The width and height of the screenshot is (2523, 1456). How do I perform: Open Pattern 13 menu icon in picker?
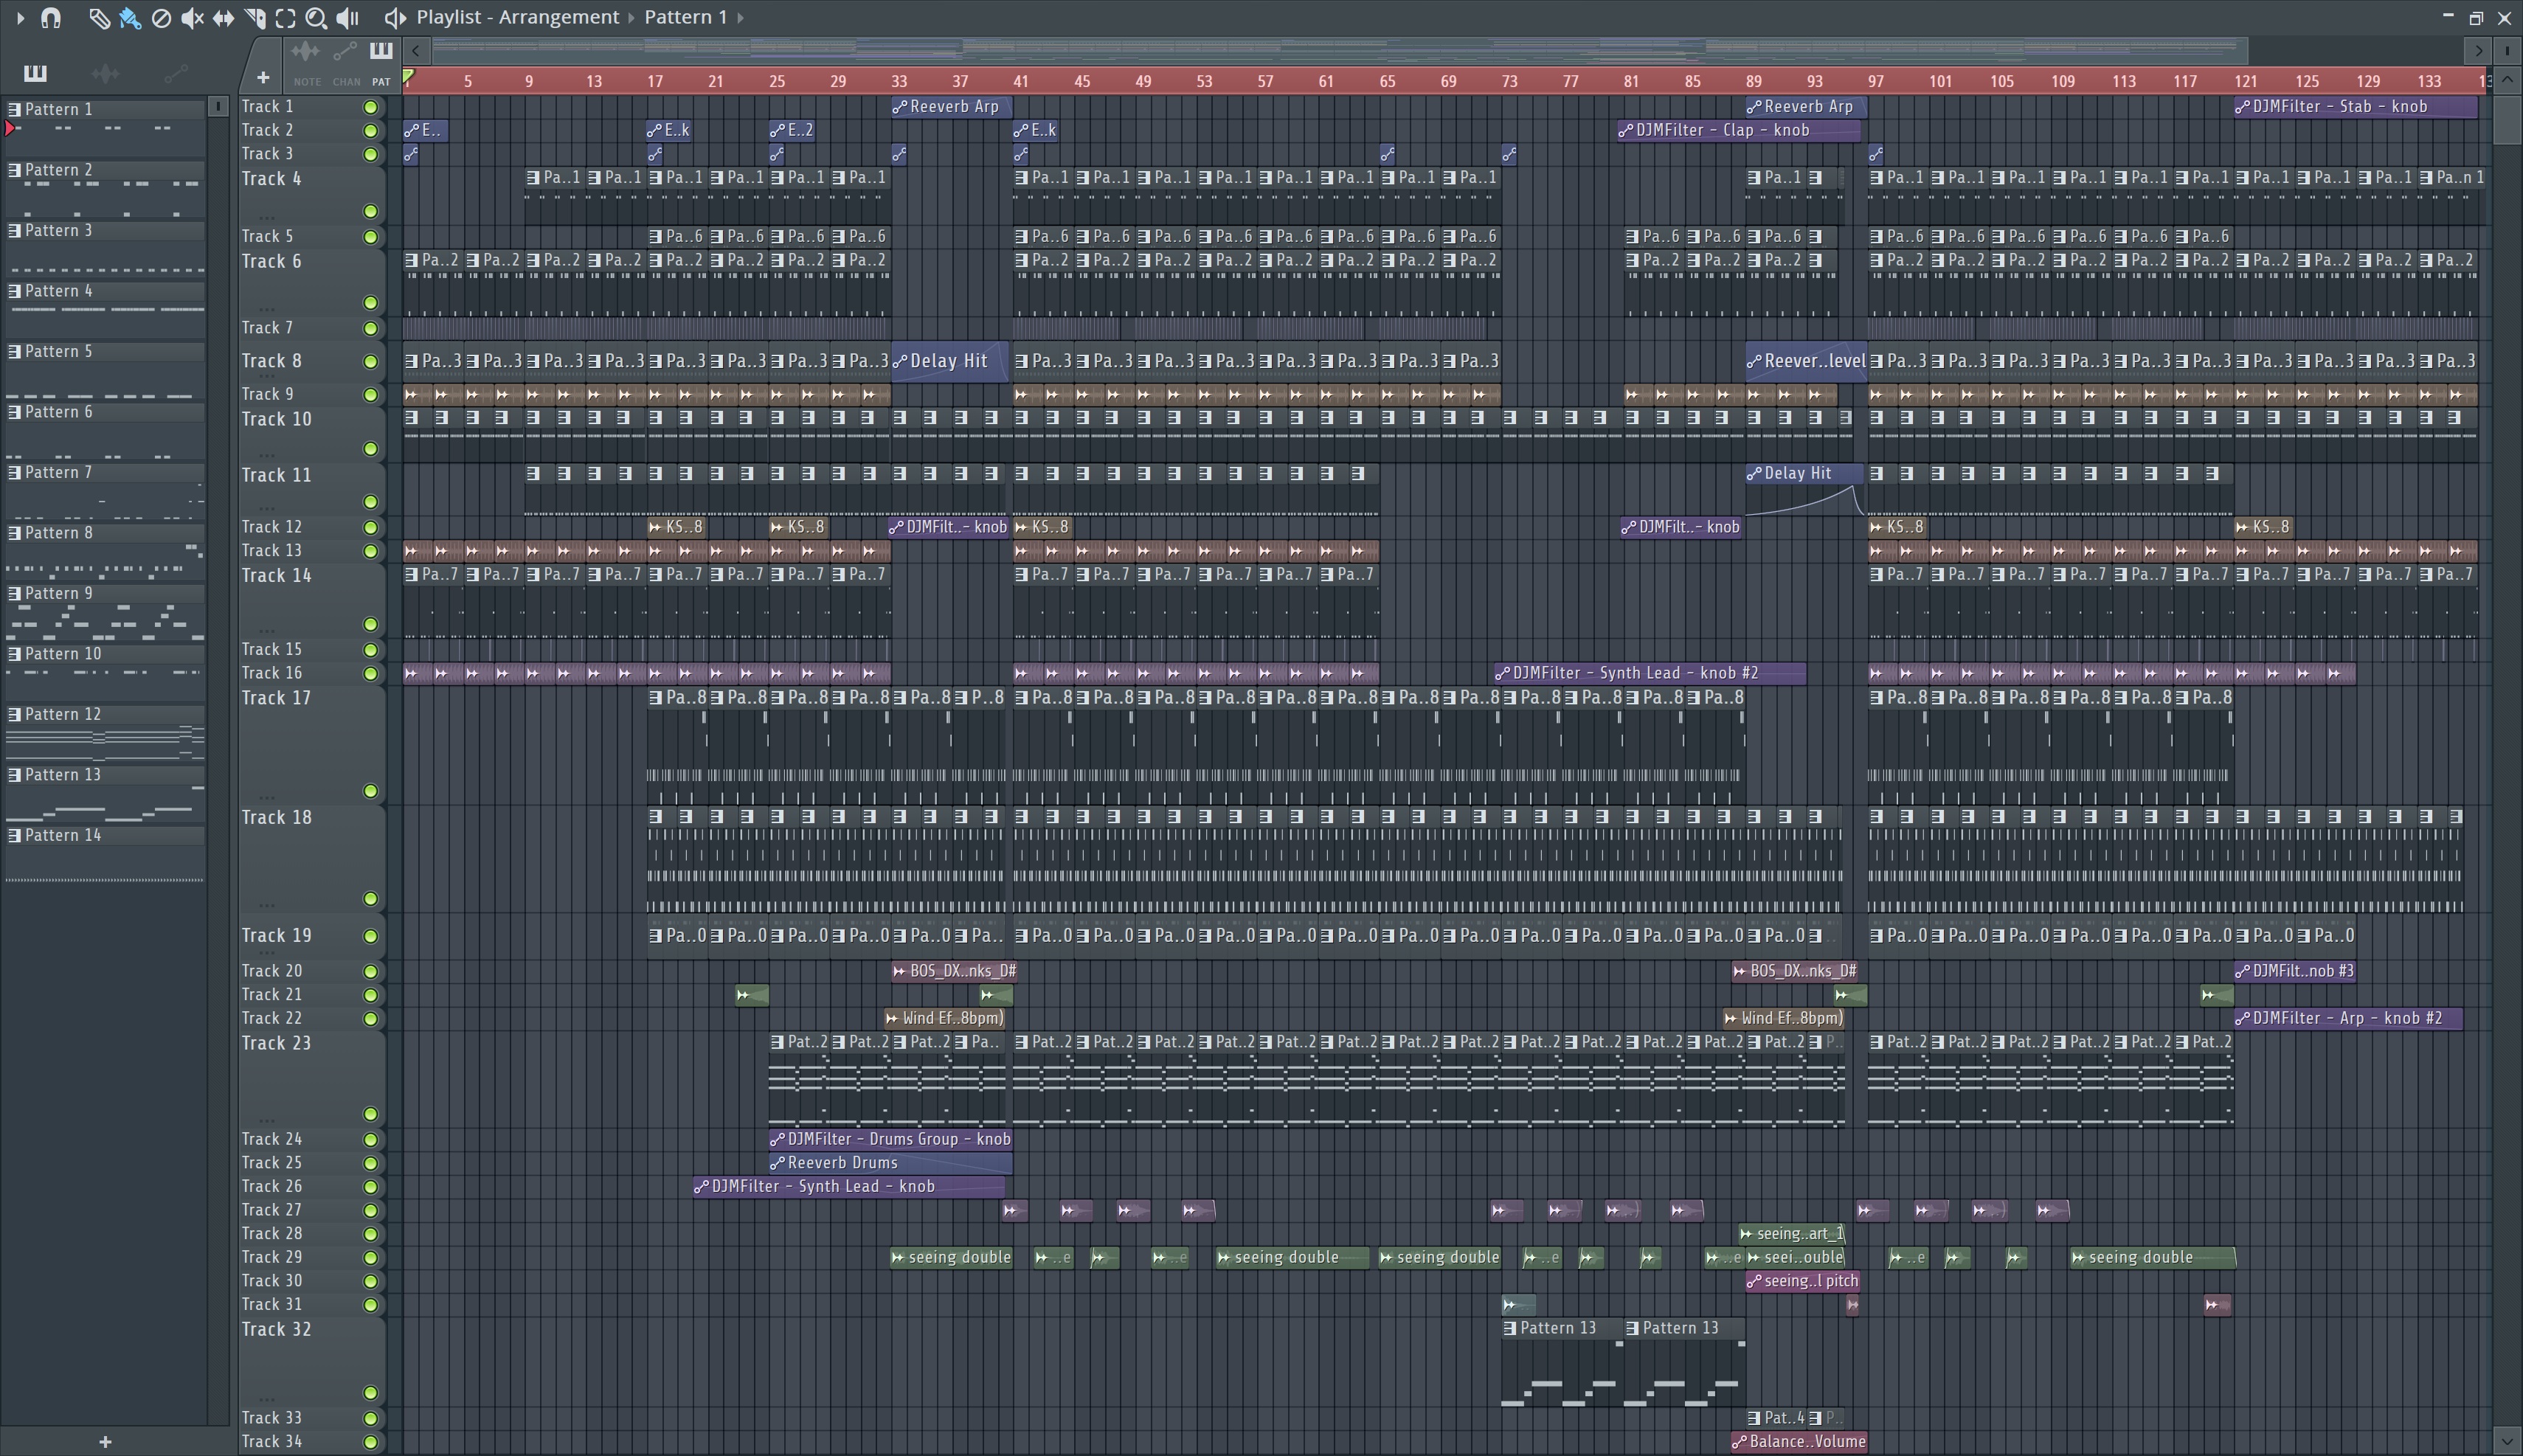point(14,775)
